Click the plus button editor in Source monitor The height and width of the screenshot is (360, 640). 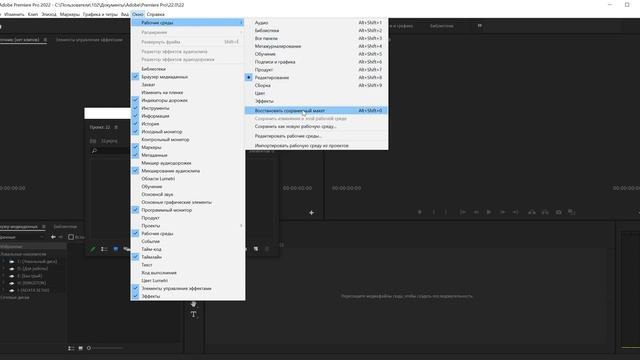(311, 213)
